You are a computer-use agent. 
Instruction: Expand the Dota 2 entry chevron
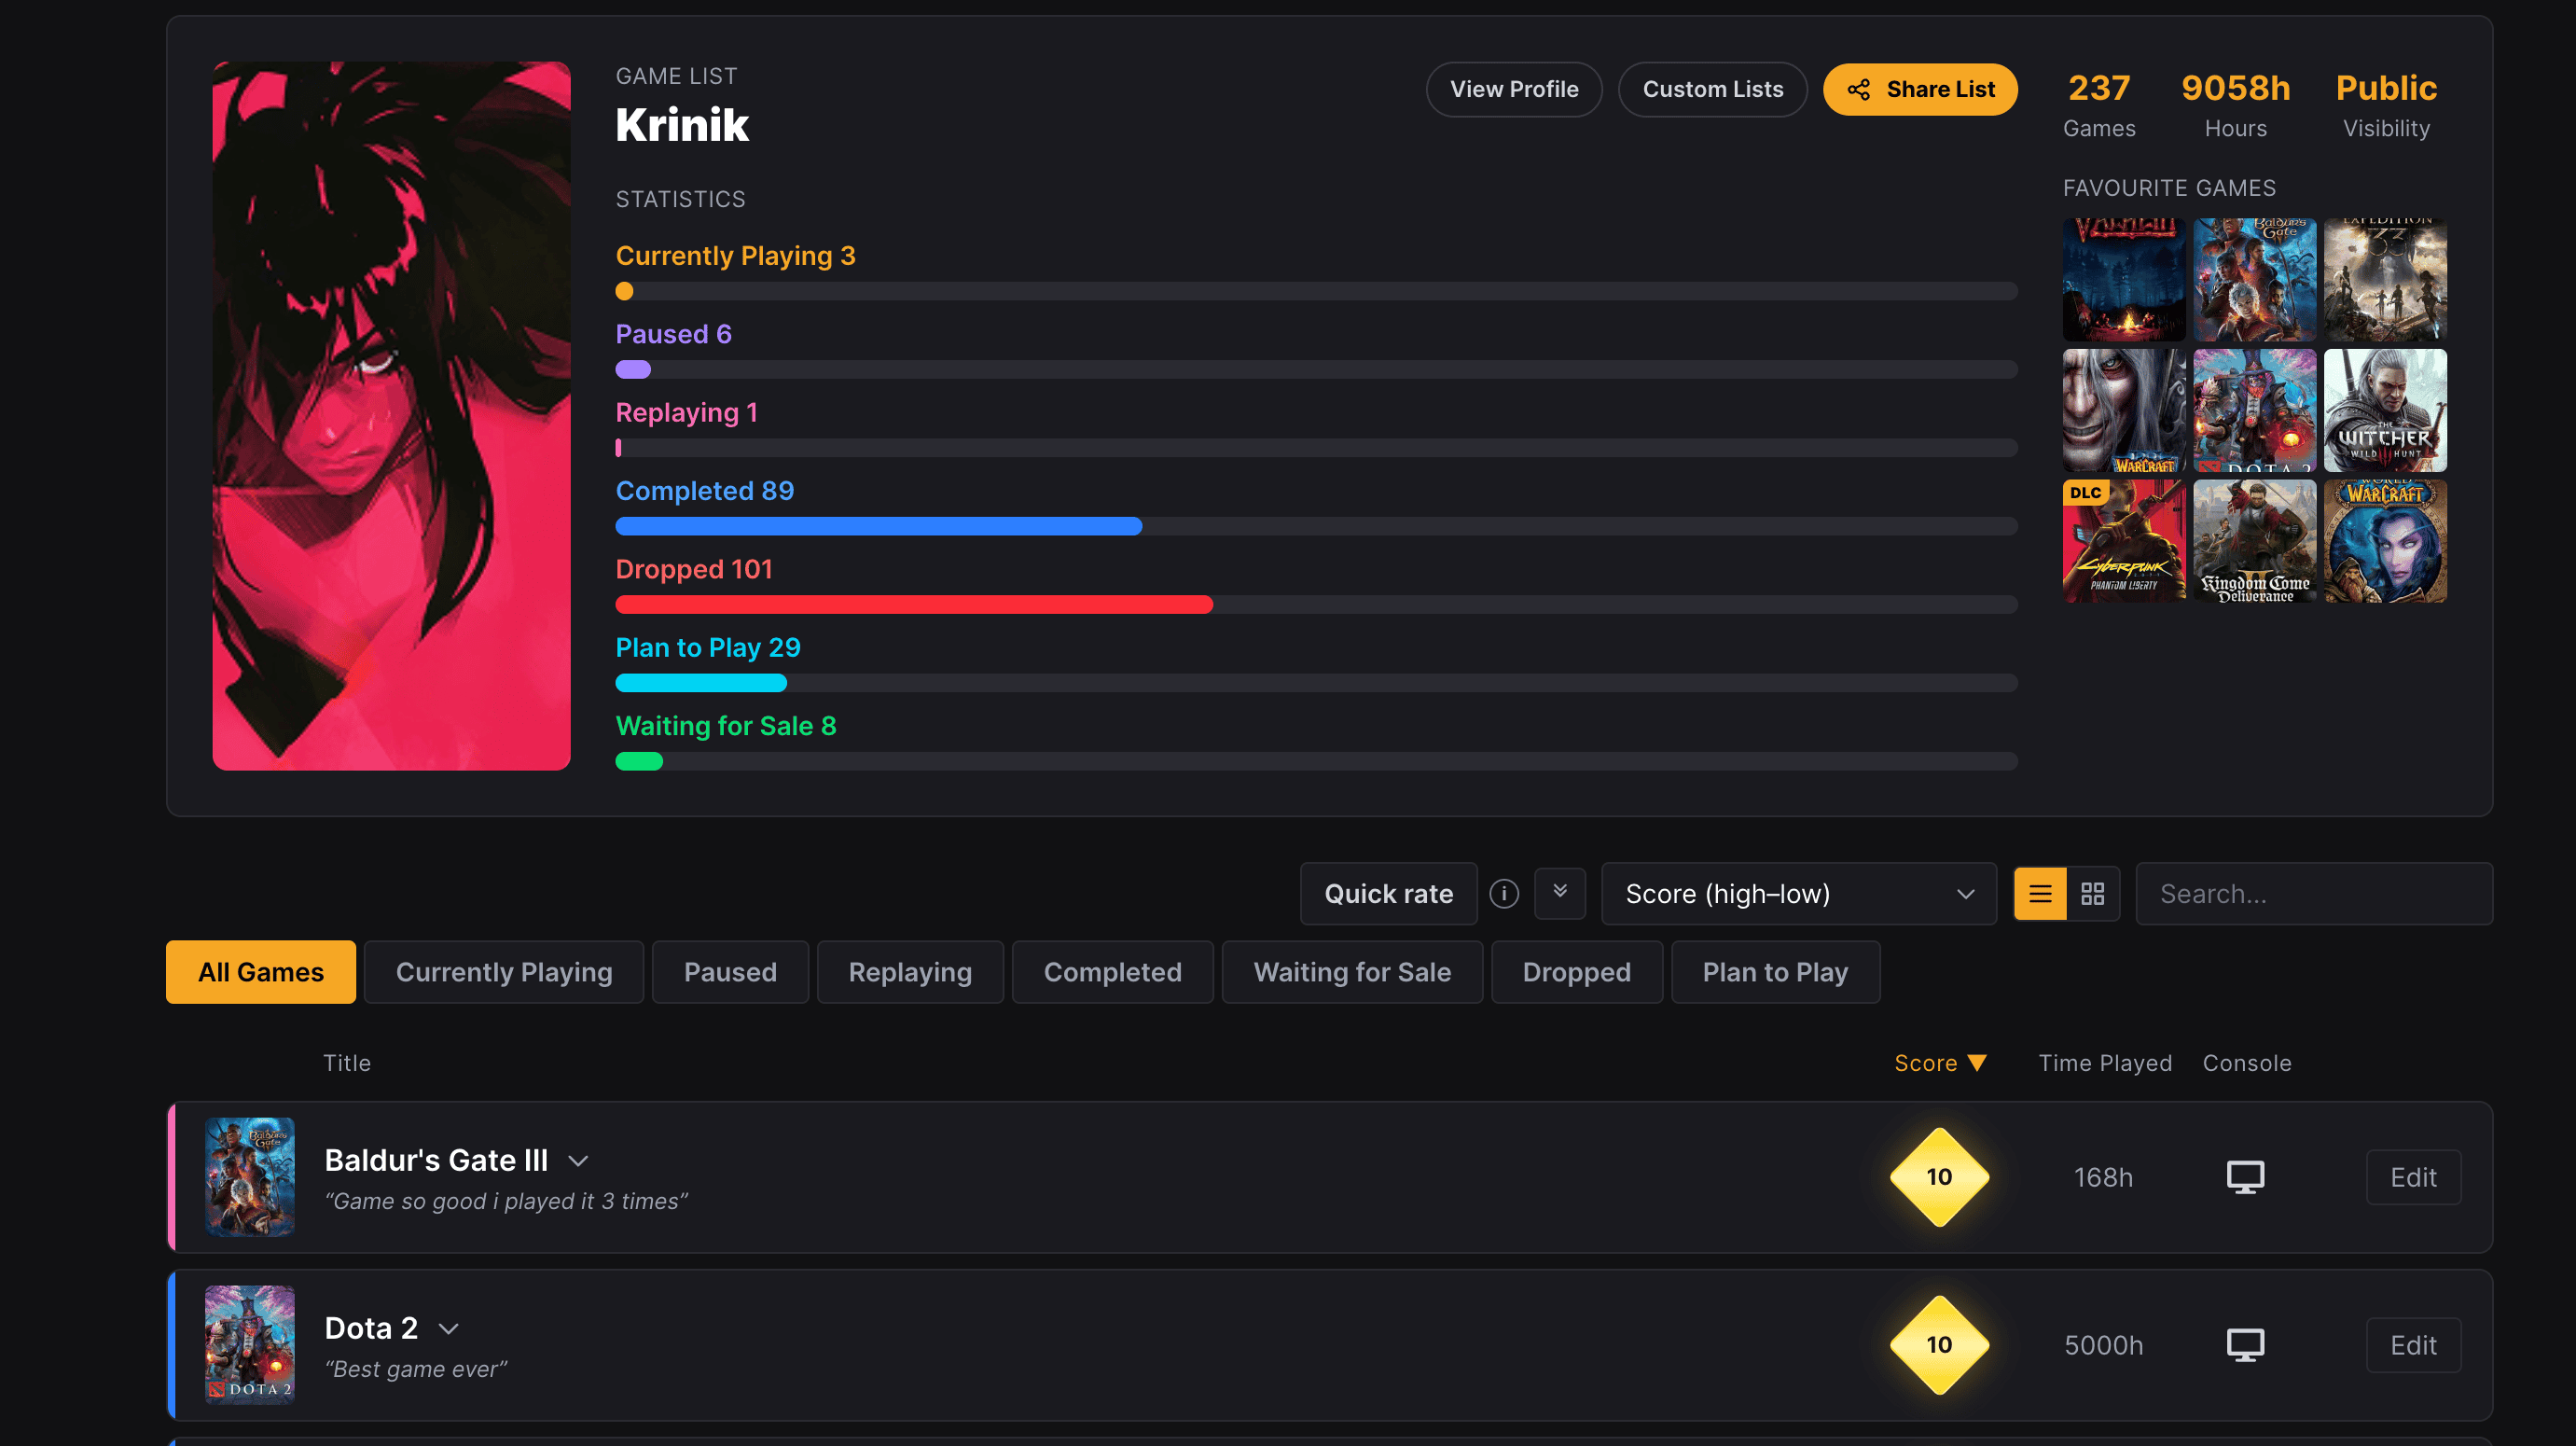click(448, 1329)
